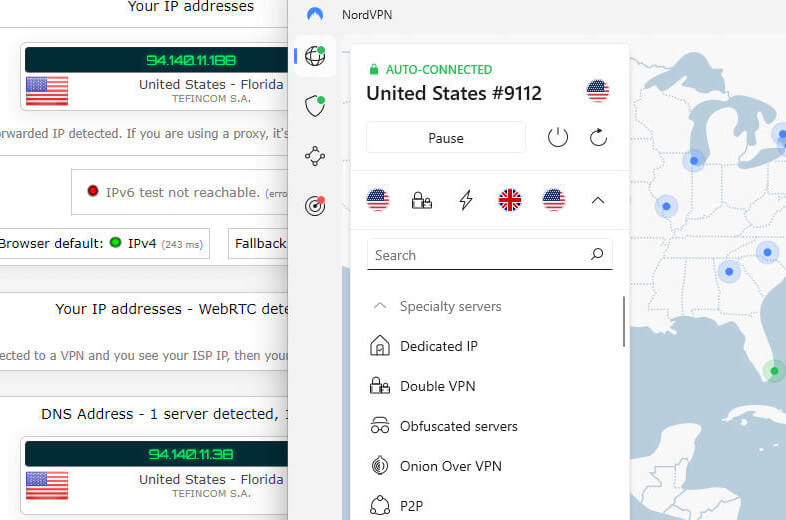Screen dimensions: 786x520
Task: Click the Dedicated IP house icon
Action: (x=379, y=346)
